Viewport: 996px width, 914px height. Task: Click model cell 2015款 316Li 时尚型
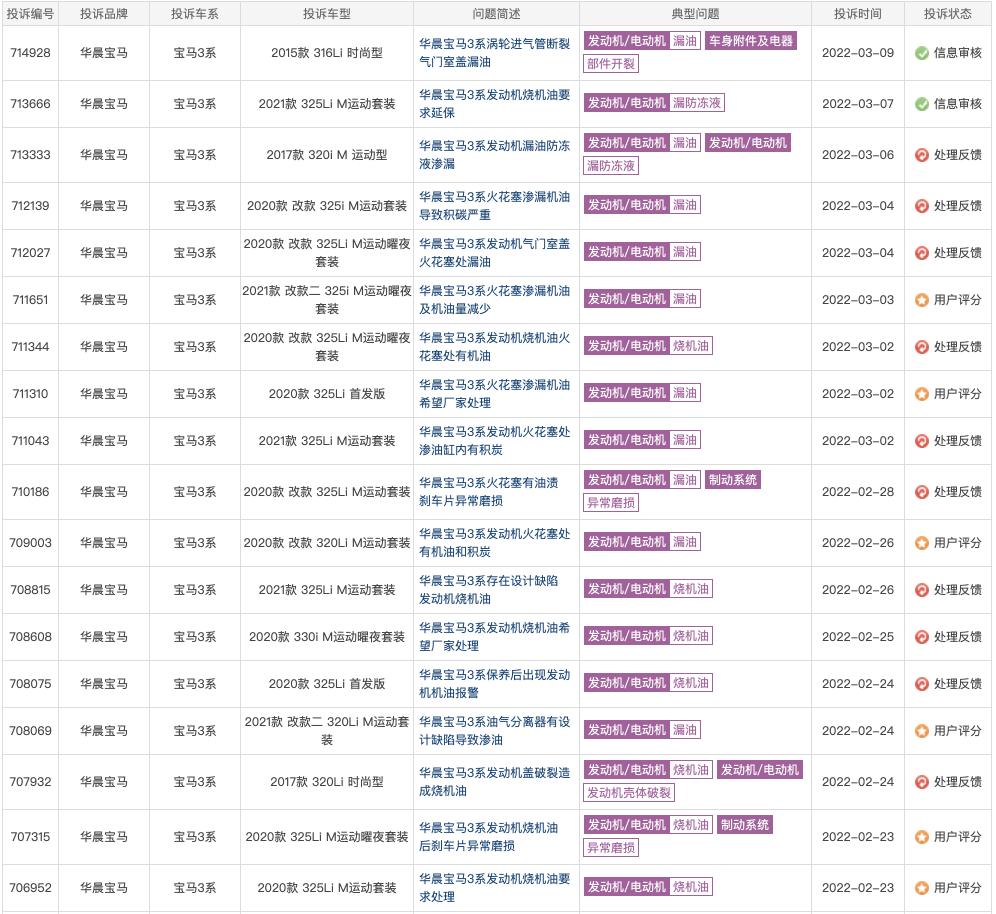click(326, 53)
